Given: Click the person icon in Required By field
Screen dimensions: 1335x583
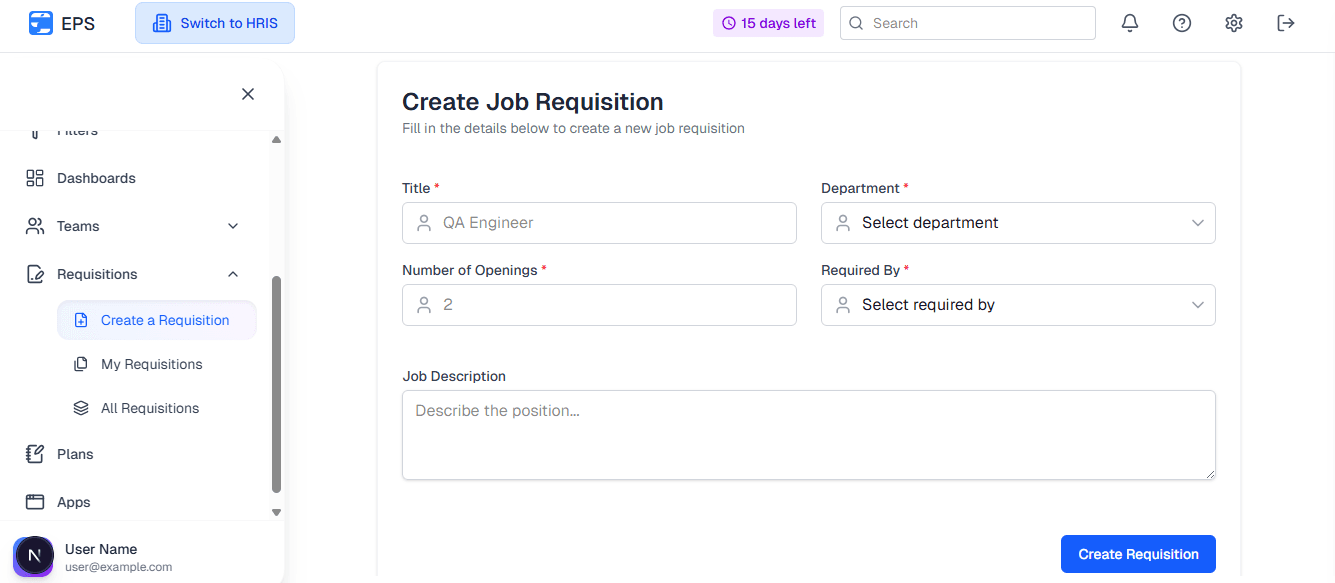Looking at the screenshot, I should [x=843, y=305].
